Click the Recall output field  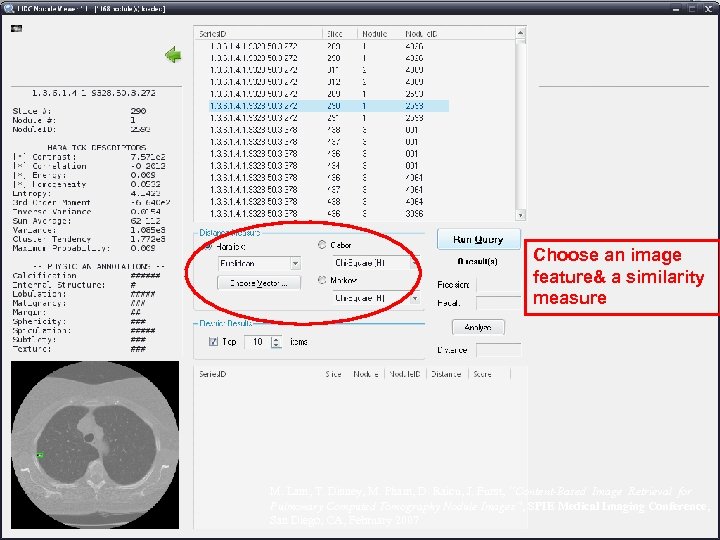tap(499, 303)
